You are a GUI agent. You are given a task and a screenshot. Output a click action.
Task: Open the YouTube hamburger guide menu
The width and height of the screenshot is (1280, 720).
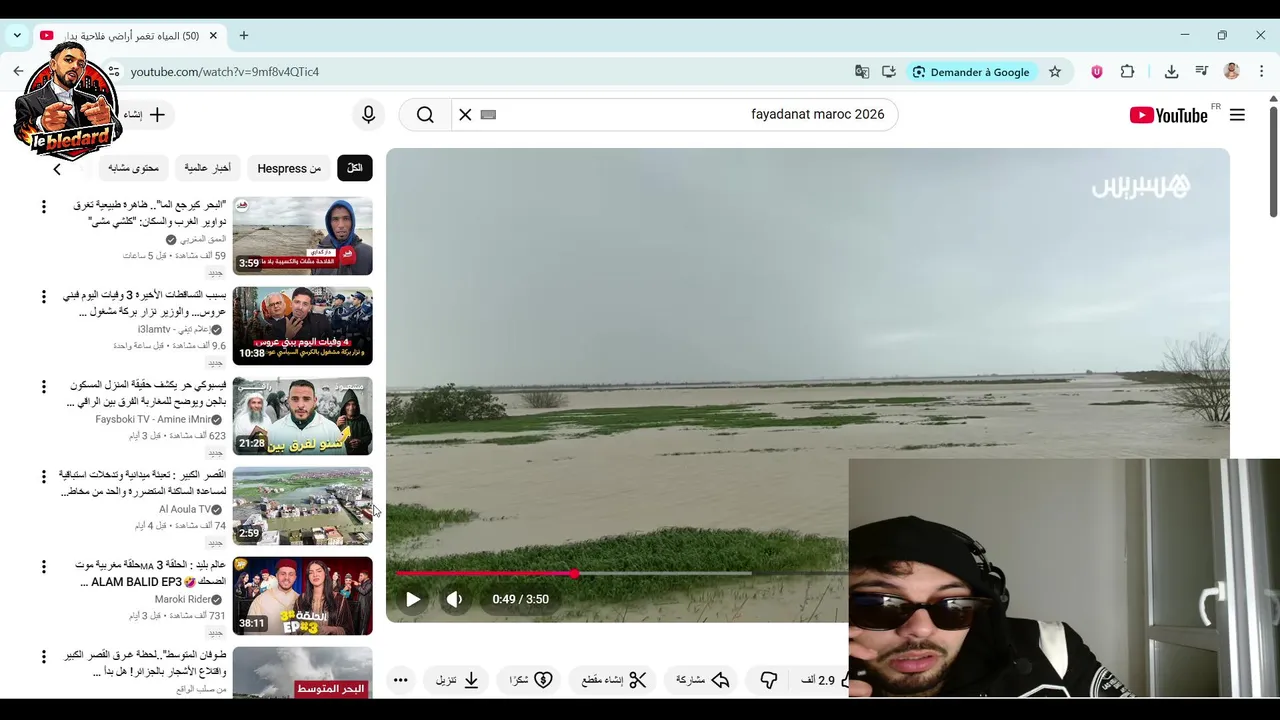pyautogui.click(x=1237, y=115)
